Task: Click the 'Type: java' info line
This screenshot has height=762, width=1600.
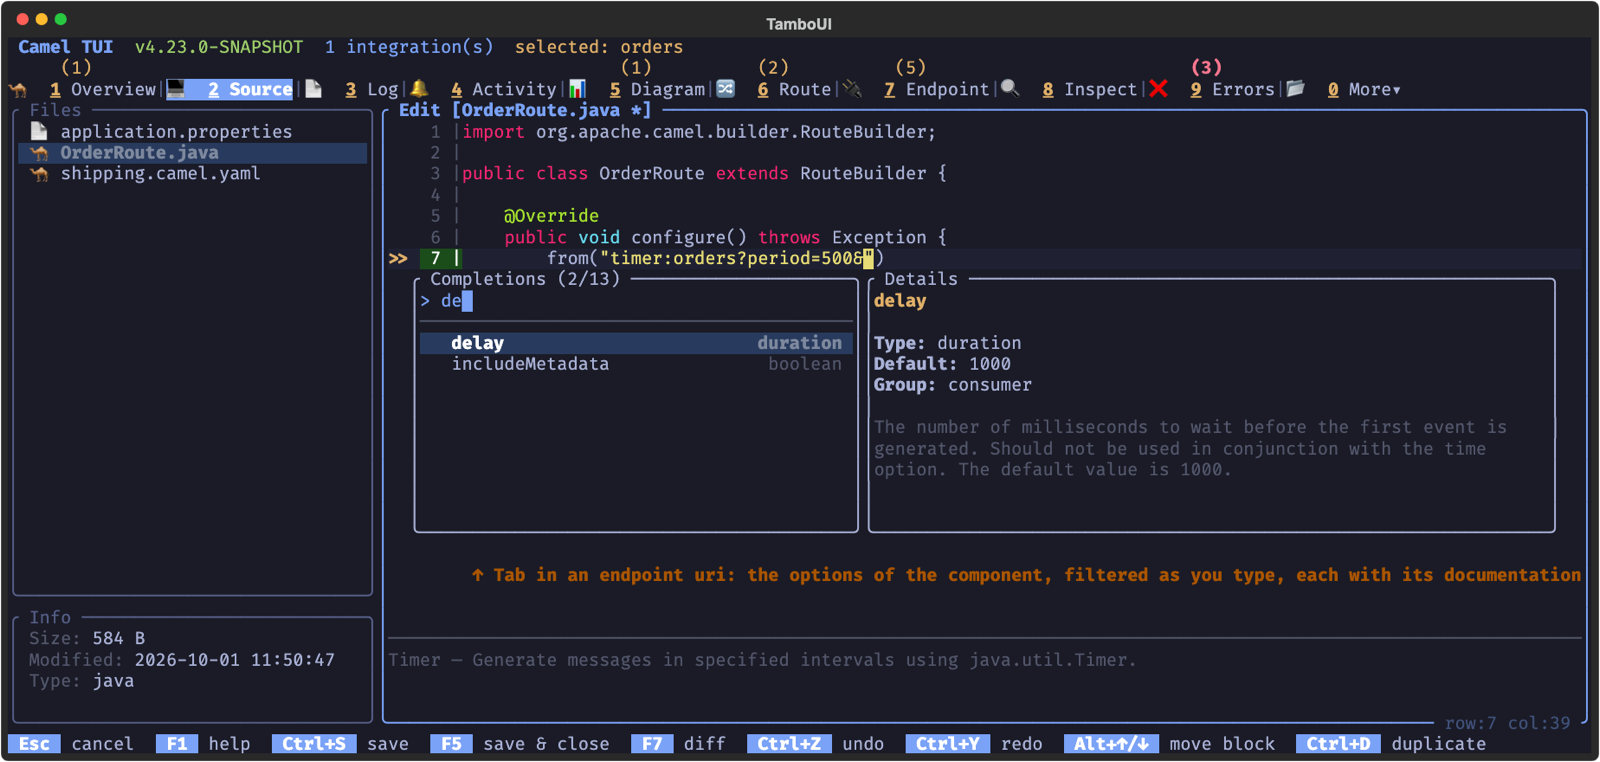Action: (81, 681)
